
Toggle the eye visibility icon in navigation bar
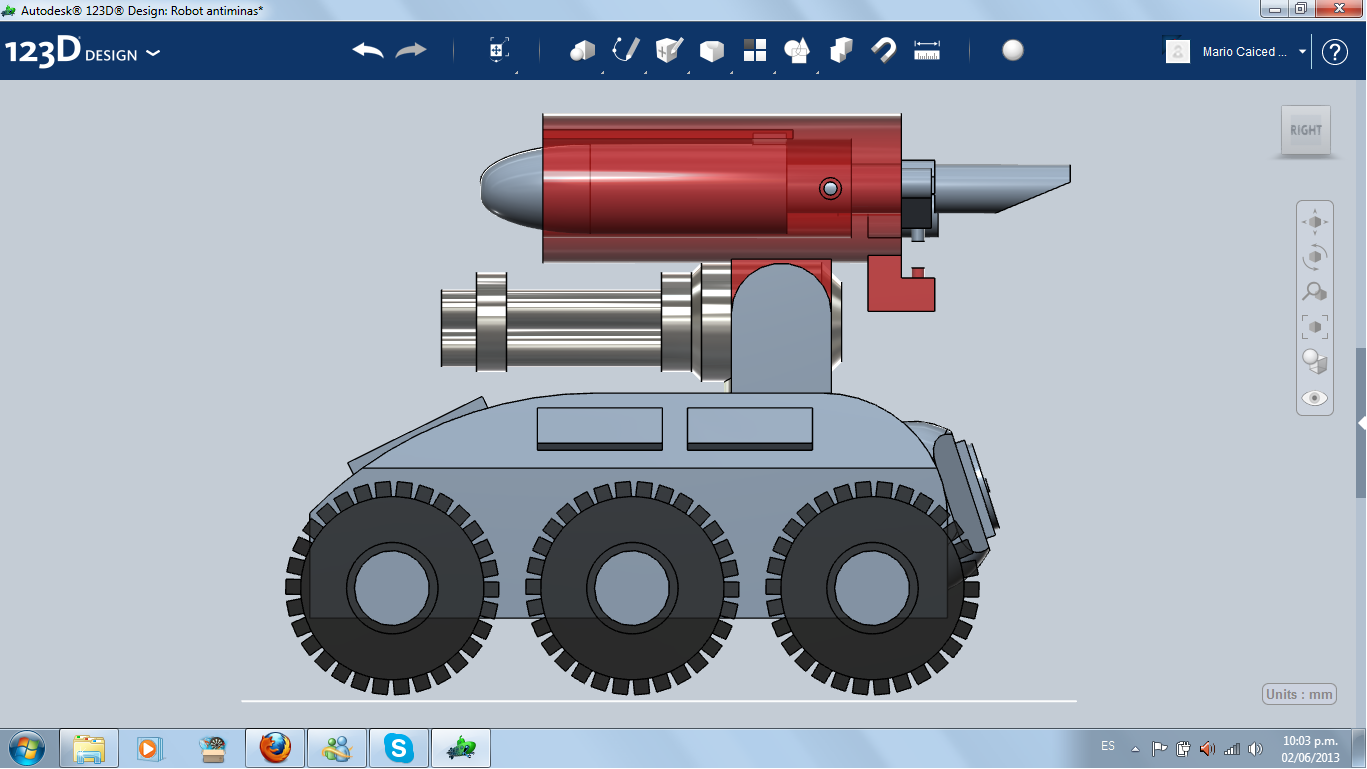[x=1315, y=398]
